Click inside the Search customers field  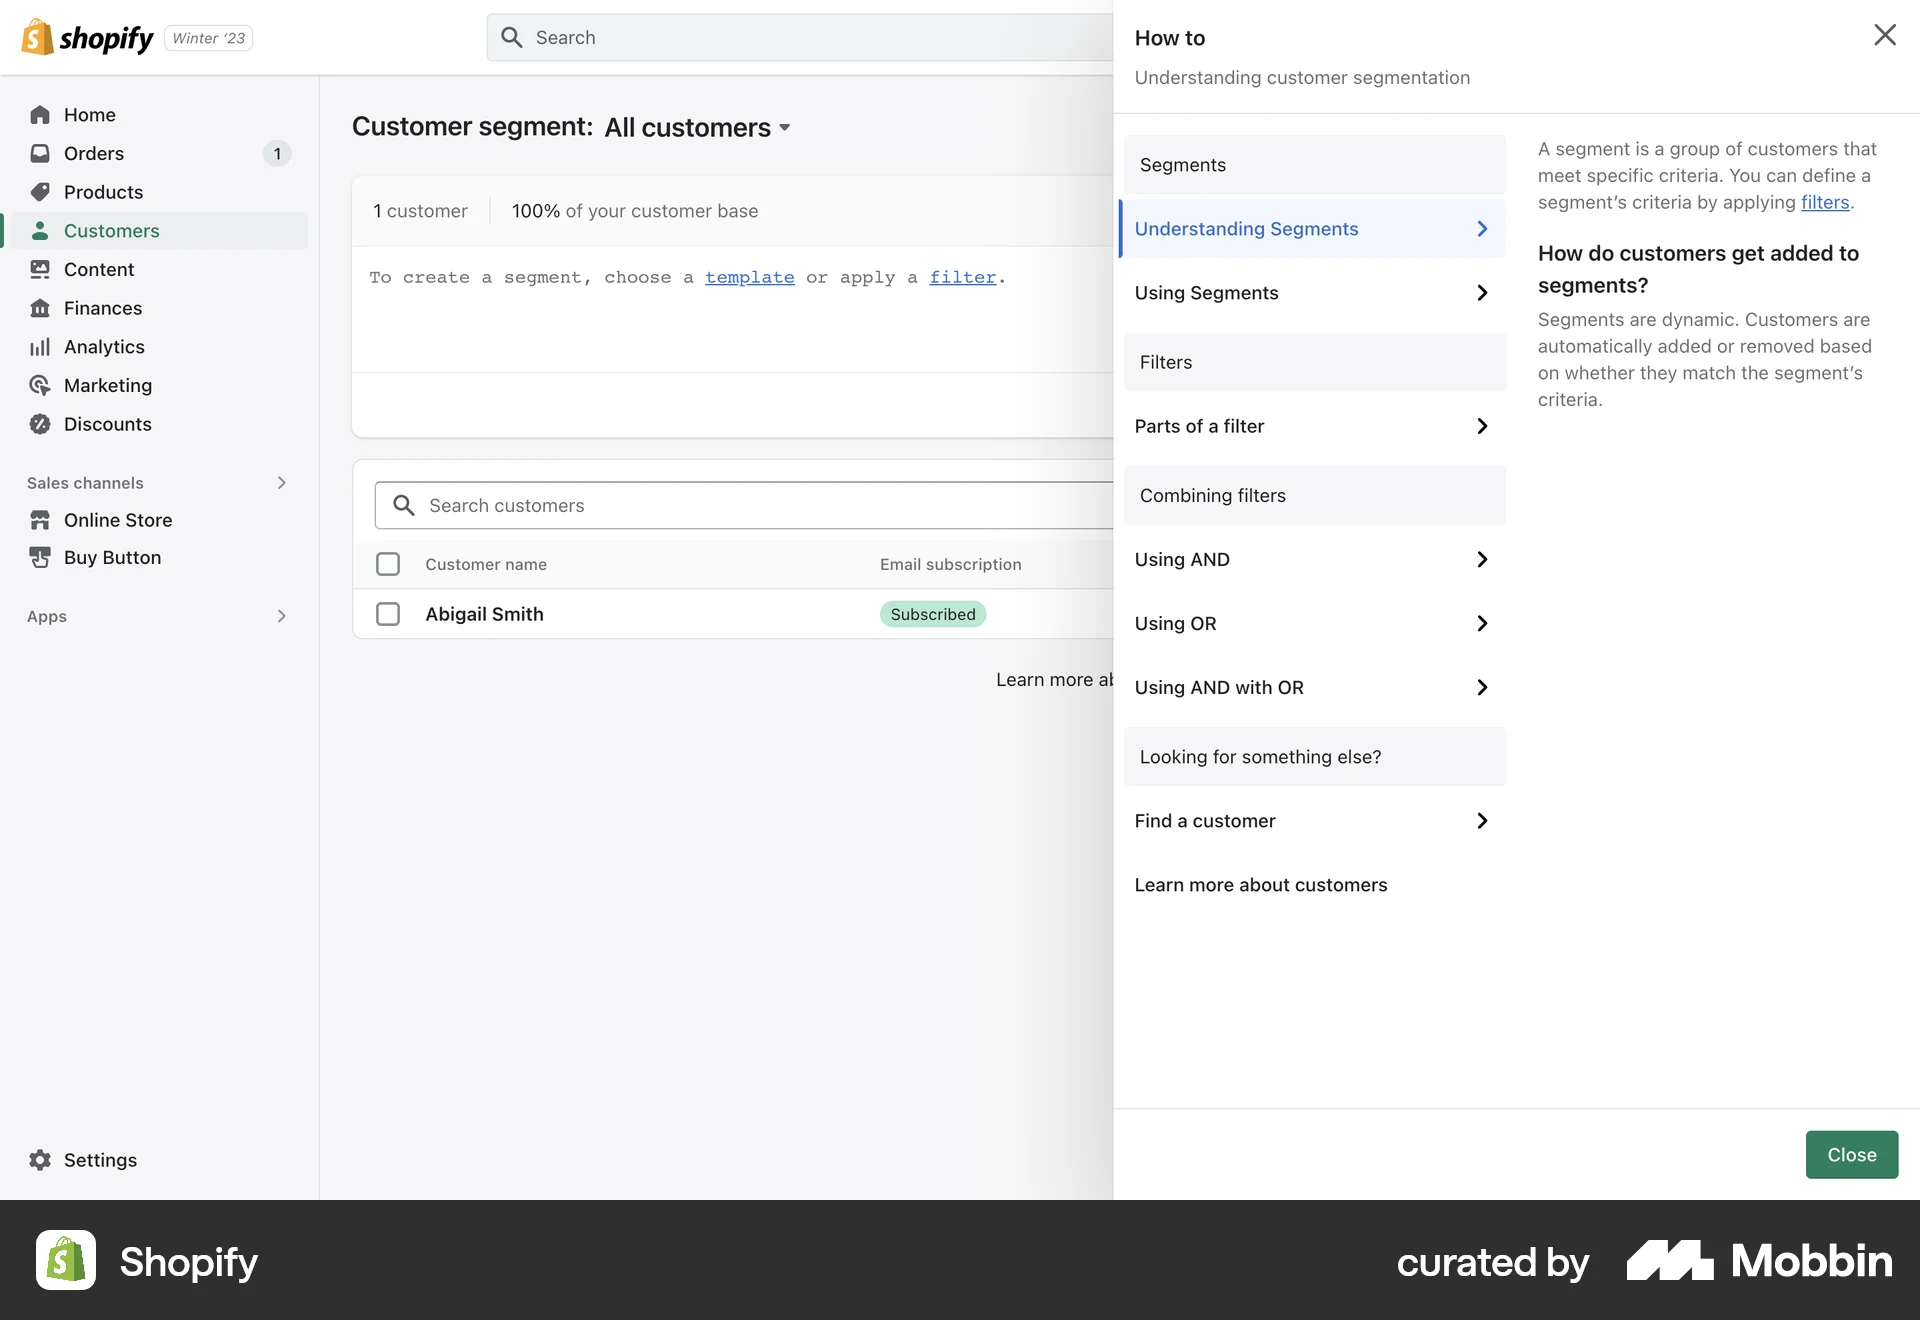[600, 505]
